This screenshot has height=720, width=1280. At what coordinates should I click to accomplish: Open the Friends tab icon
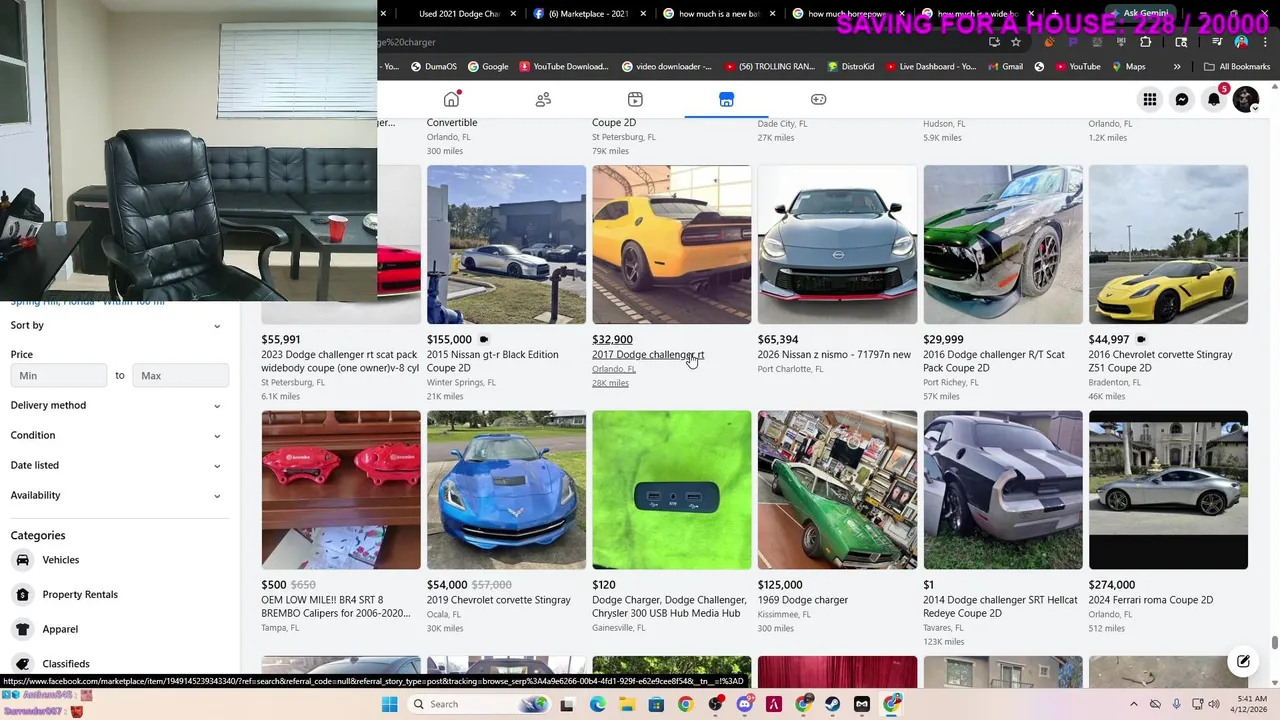[x=543, y=99]
